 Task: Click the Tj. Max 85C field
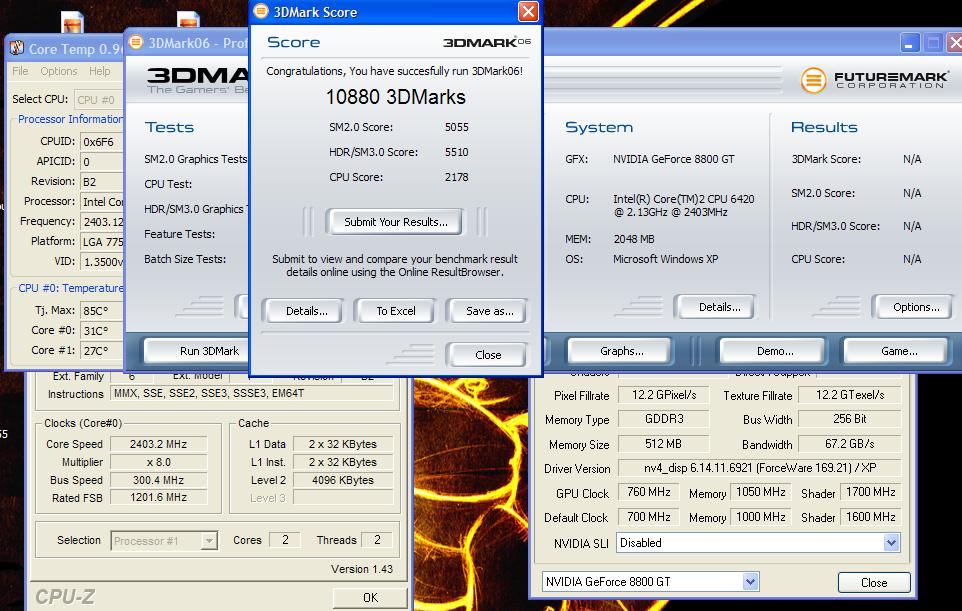click(102, 310)
